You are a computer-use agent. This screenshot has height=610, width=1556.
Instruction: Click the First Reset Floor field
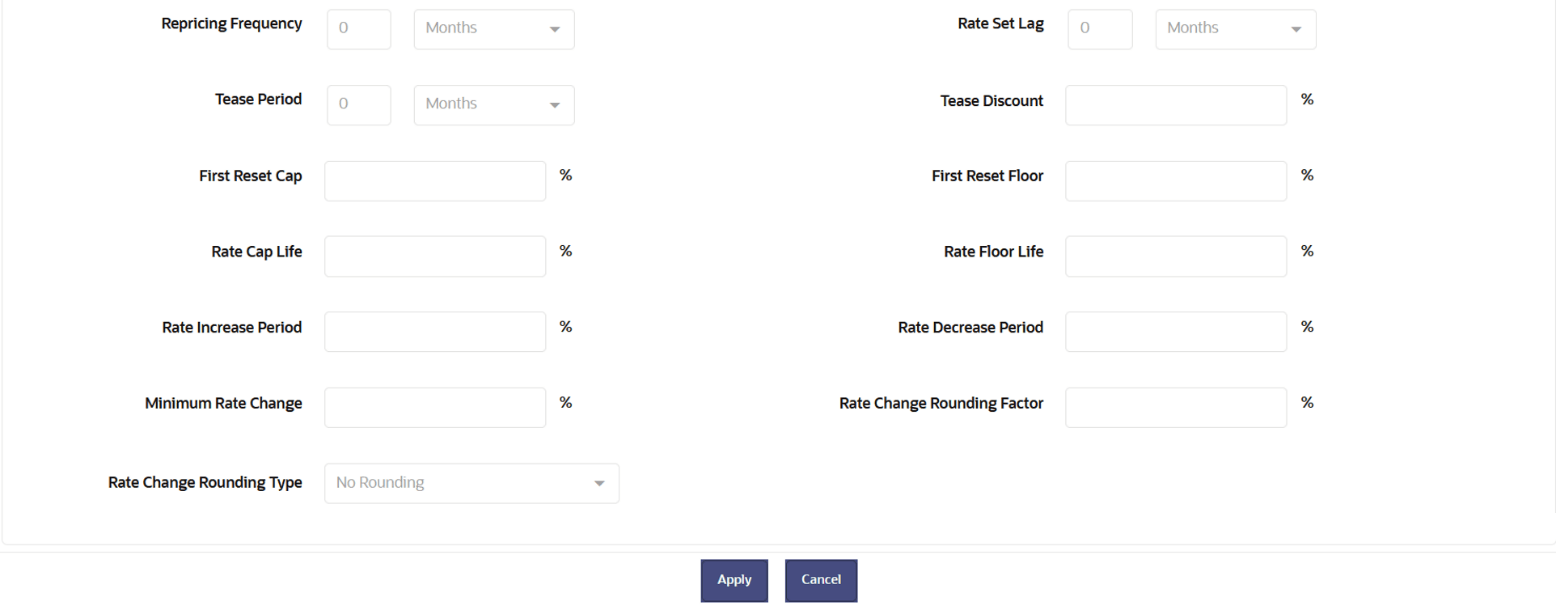click(x=1175, y=180)
